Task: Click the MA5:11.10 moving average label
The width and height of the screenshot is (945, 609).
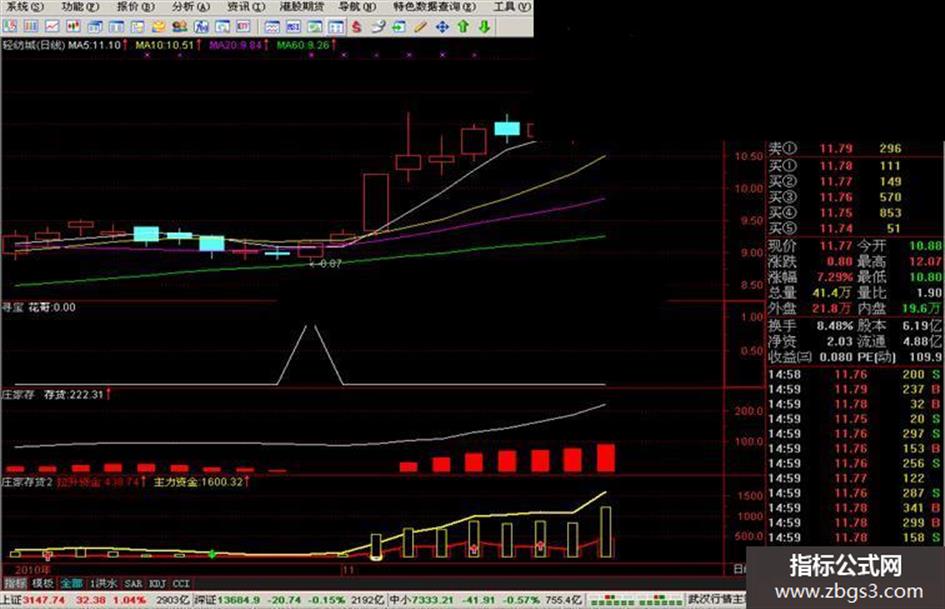Action: [98, 45]
